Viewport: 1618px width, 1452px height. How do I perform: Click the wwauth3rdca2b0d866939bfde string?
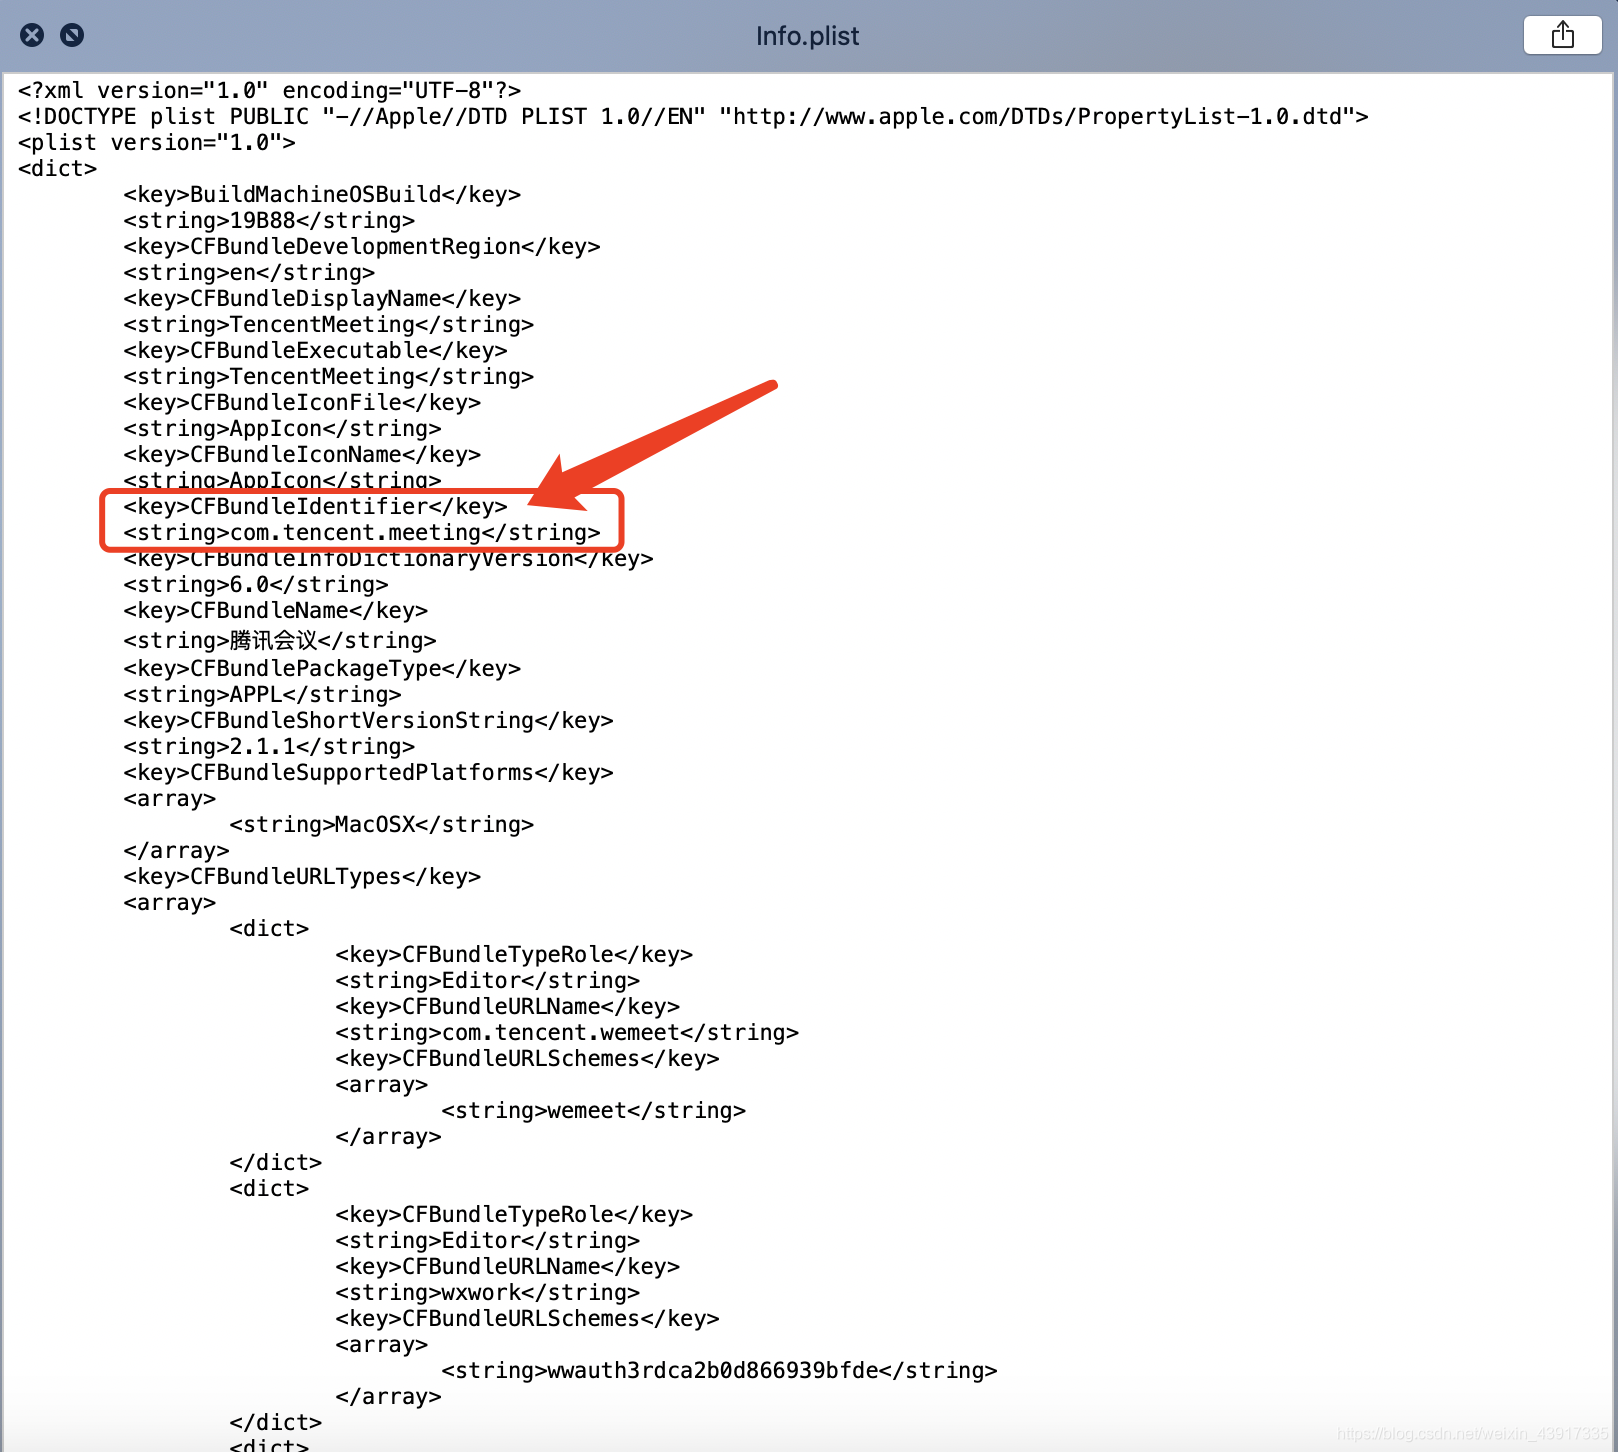pyautogui.click(x=720, y=1370)
